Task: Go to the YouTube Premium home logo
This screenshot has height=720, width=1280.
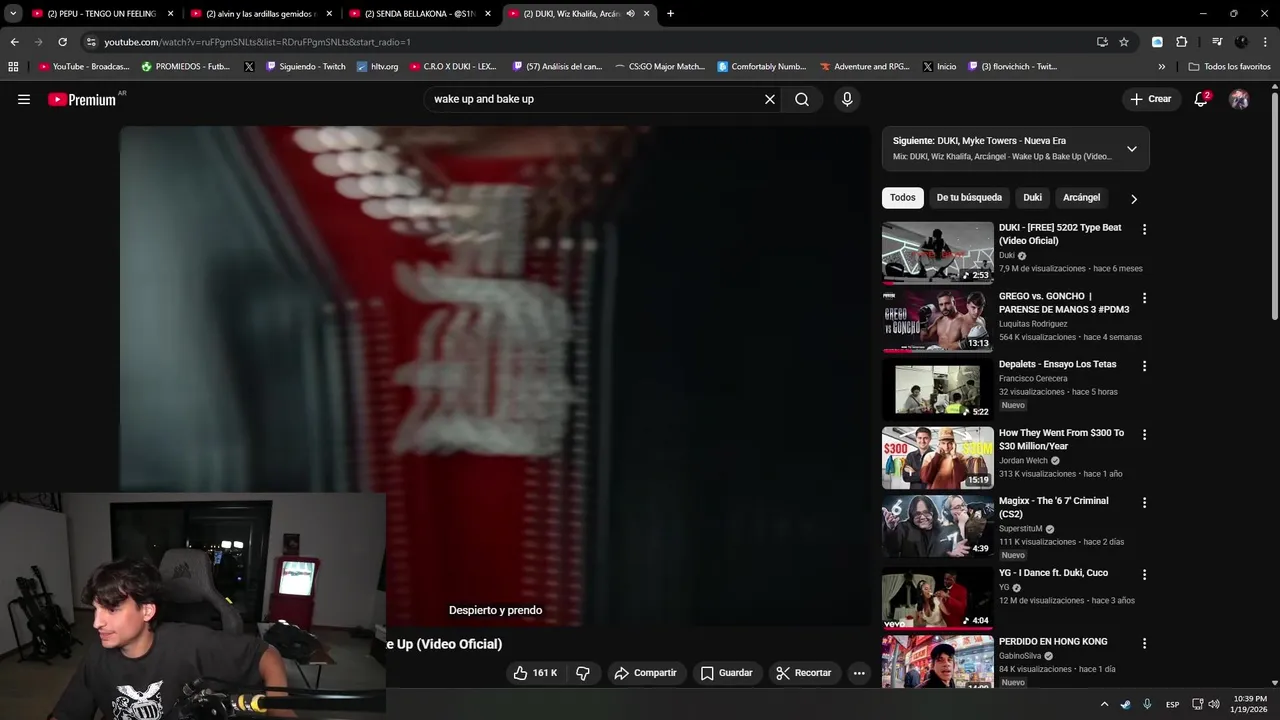Action: pos(84,99)
